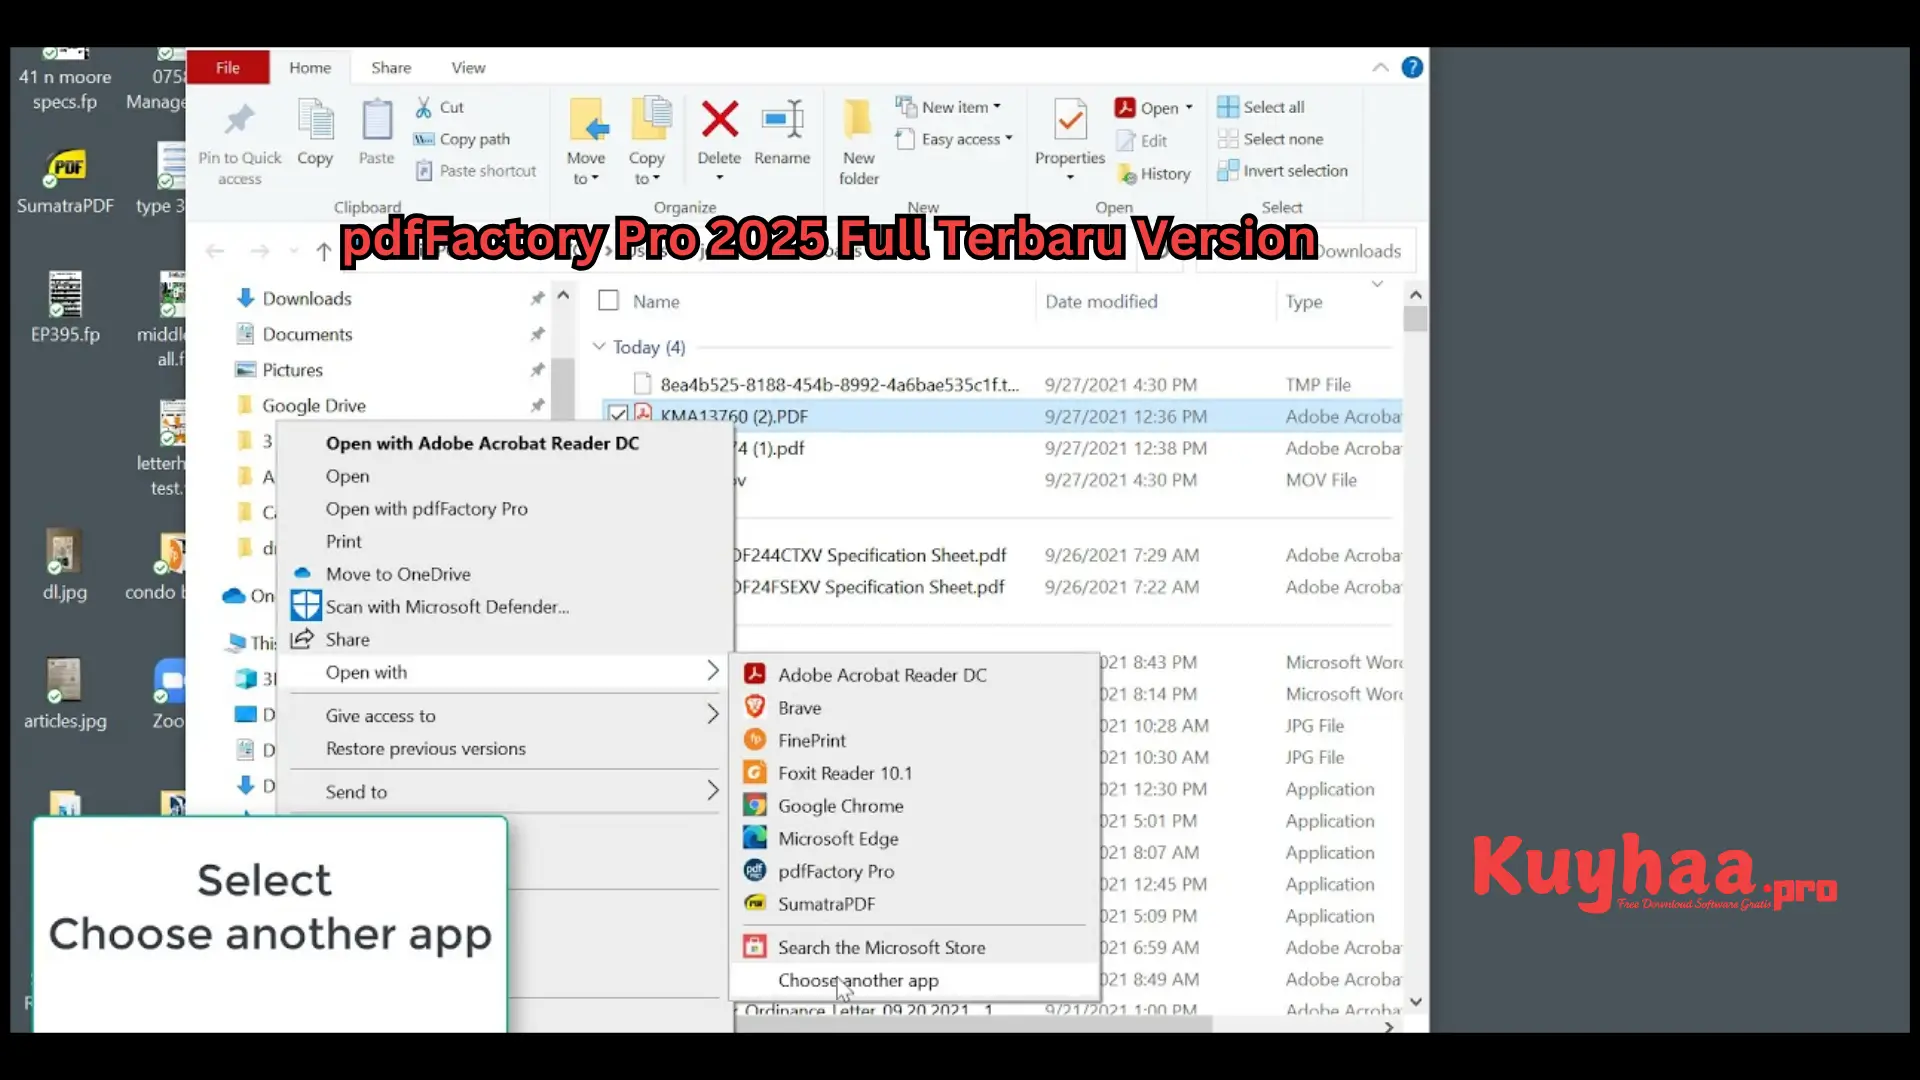Uncheck the KMA13760 (2).PDF checkbox
The height and width of the screenshot is (1080, 1920).
[x=618, y=415]
